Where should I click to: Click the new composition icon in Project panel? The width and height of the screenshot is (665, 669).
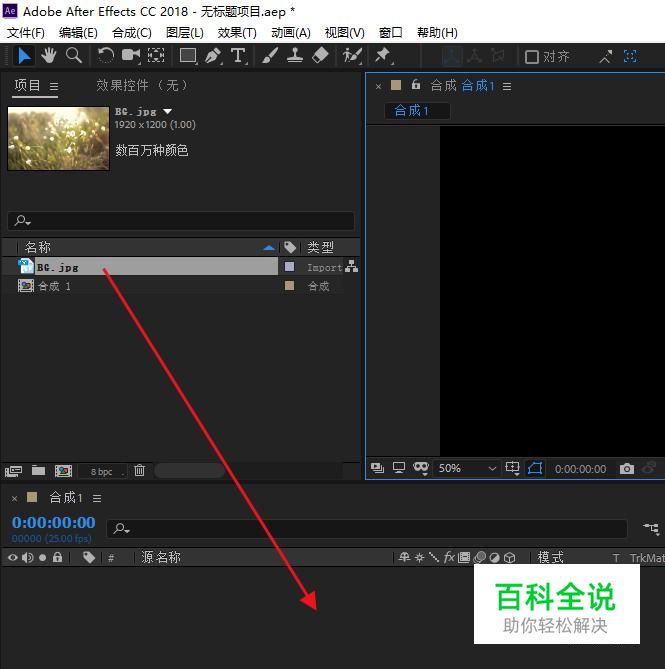pyautogui.click(x=63, y=471)
